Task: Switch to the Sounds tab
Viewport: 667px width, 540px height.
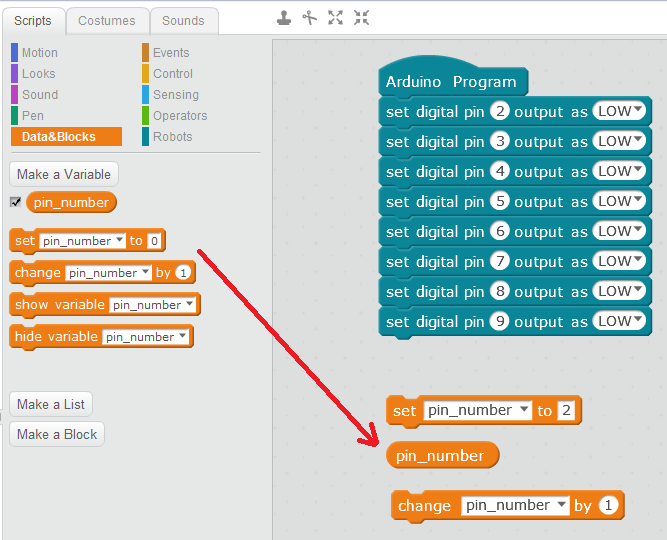Action: tap(183, 20)
